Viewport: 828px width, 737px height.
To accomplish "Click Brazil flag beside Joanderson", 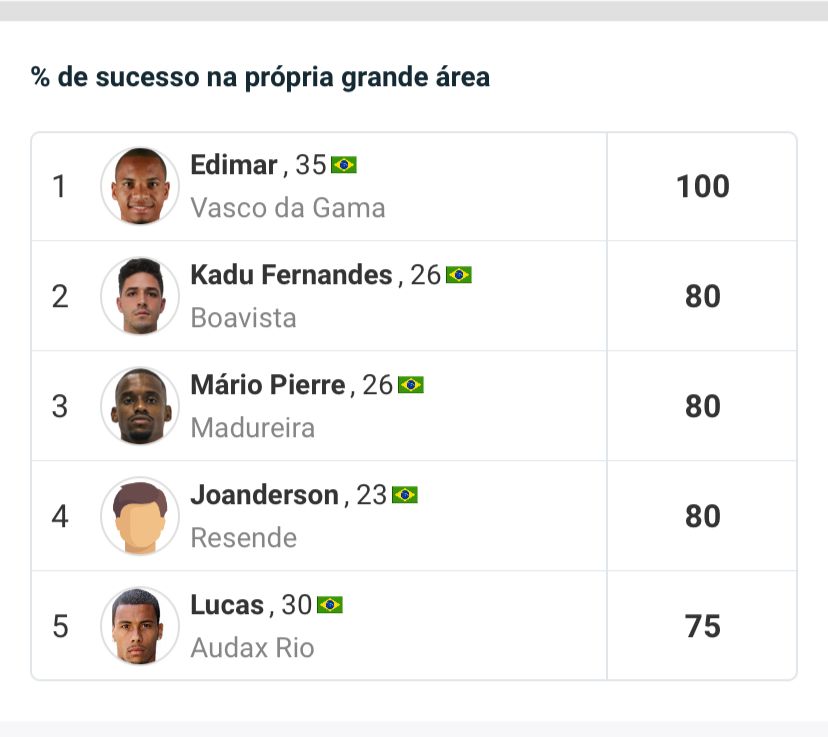I will pos(405,495).
